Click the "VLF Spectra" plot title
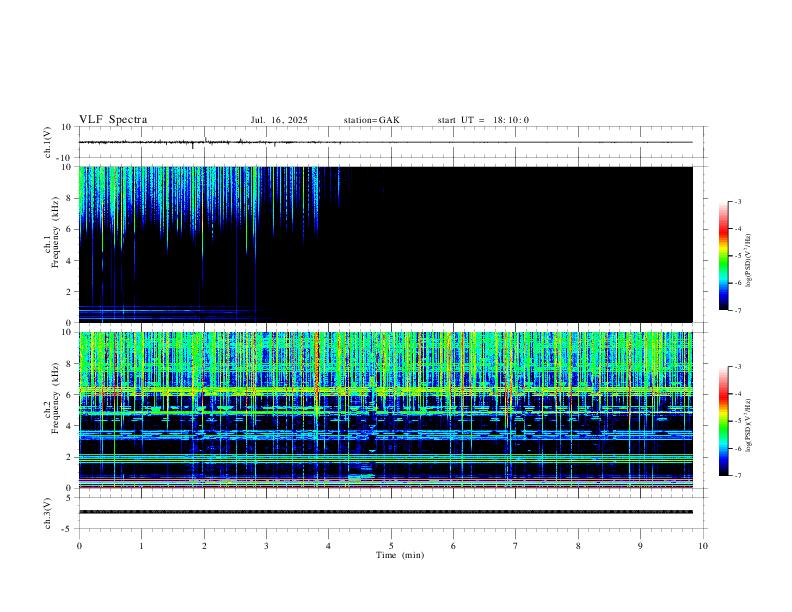This screenshot has height=612, width=792. [x=113, y=120]
